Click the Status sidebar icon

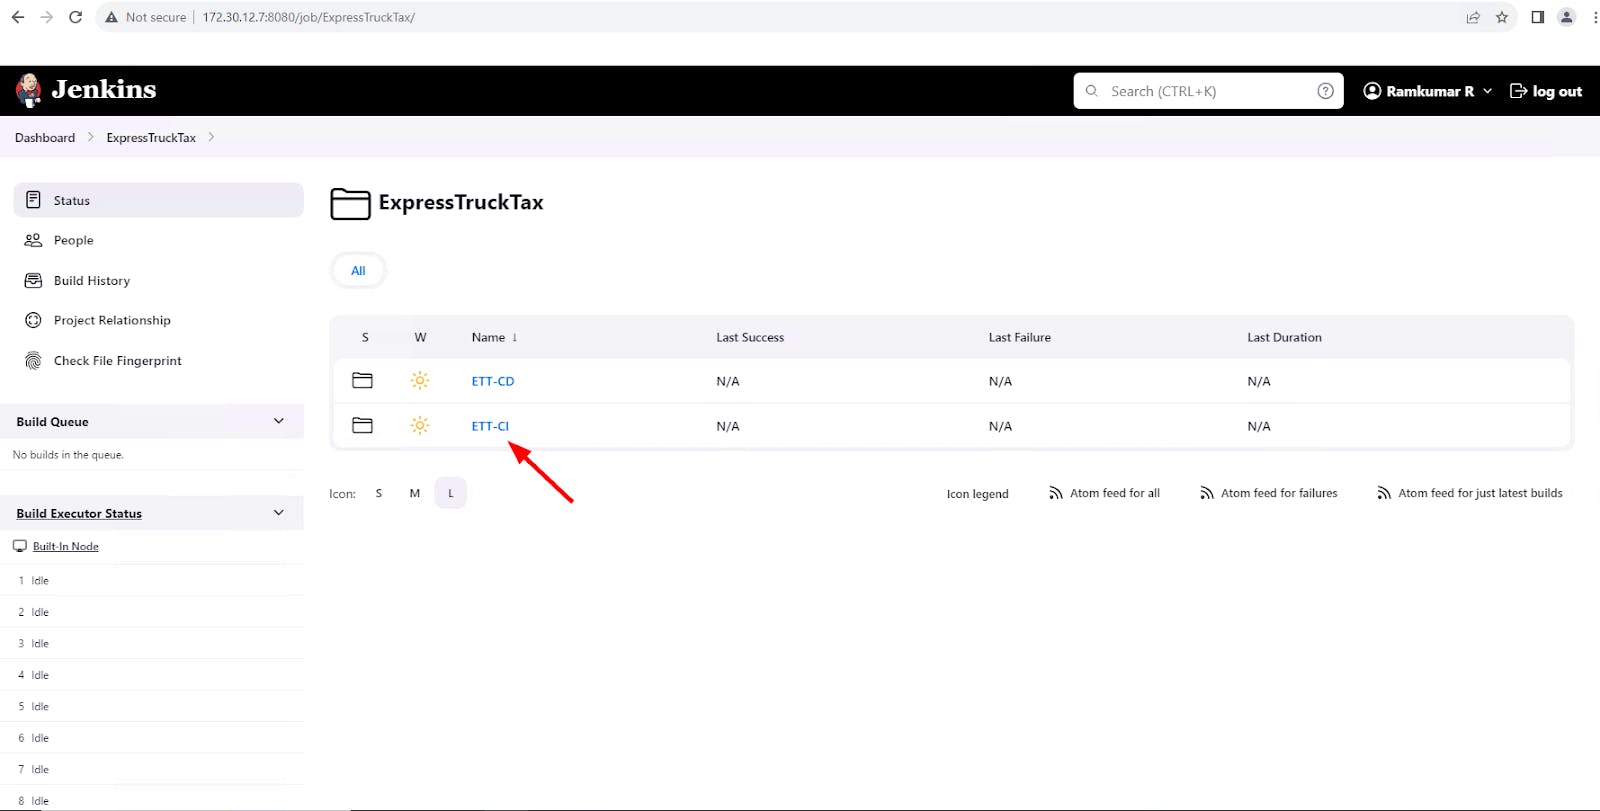tap(33, 200)
